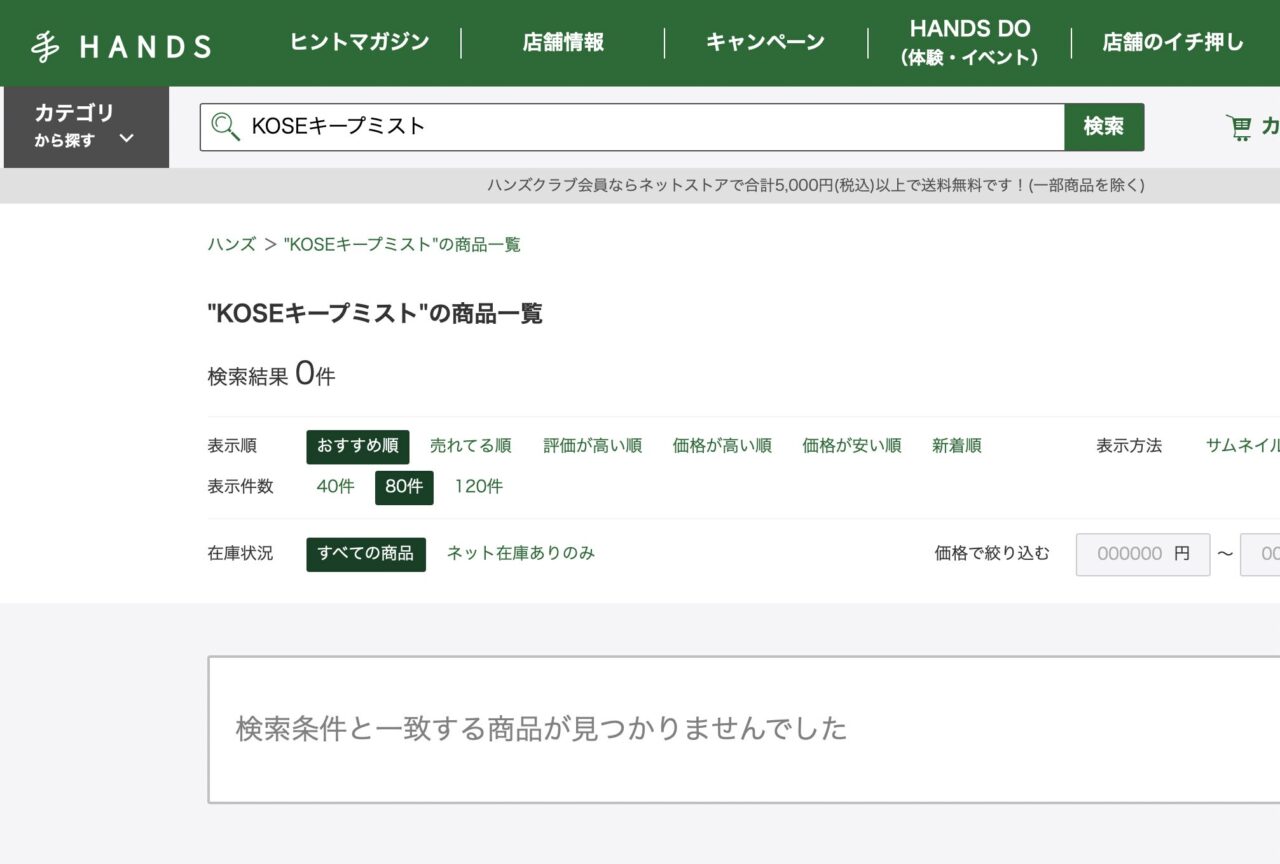Viewport: 1280px width, 864px height.
Task: Open ヒントマガジン menu item
Action: click(359, 42)
